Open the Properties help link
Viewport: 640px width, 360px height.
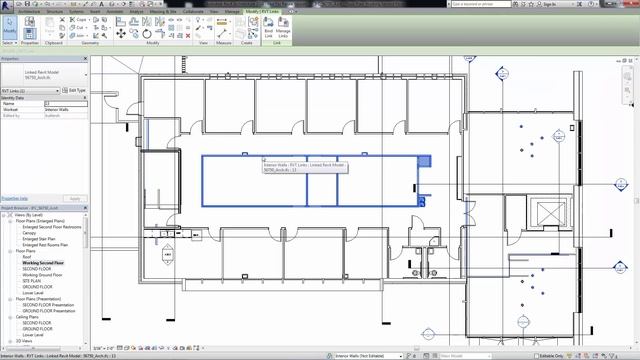[x=15, y=198]
